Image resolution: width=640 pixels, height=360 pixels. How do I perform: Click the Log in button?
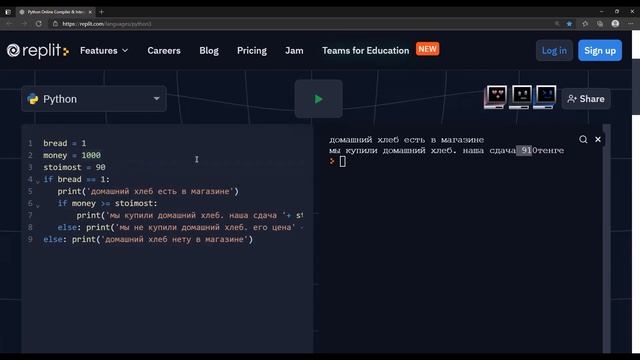point(554,51)
